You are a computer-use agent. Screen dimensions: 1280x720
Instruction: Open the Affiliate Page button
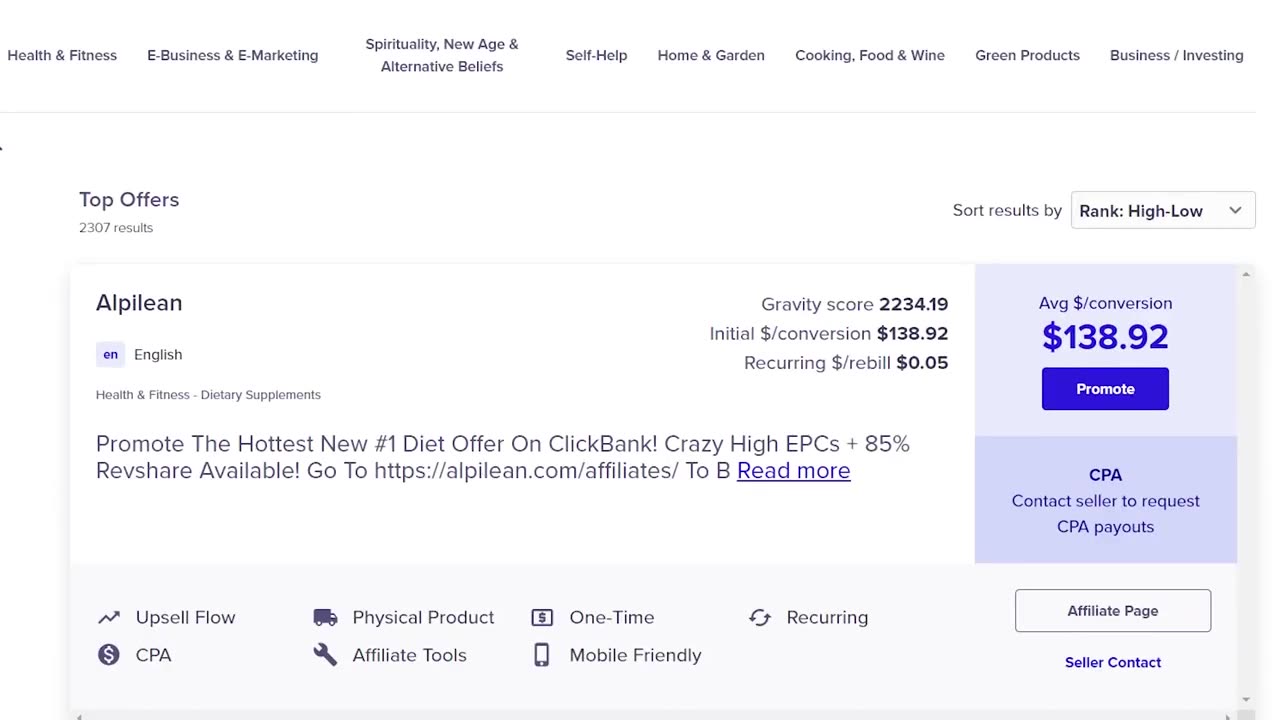[x=1113, y=611]
